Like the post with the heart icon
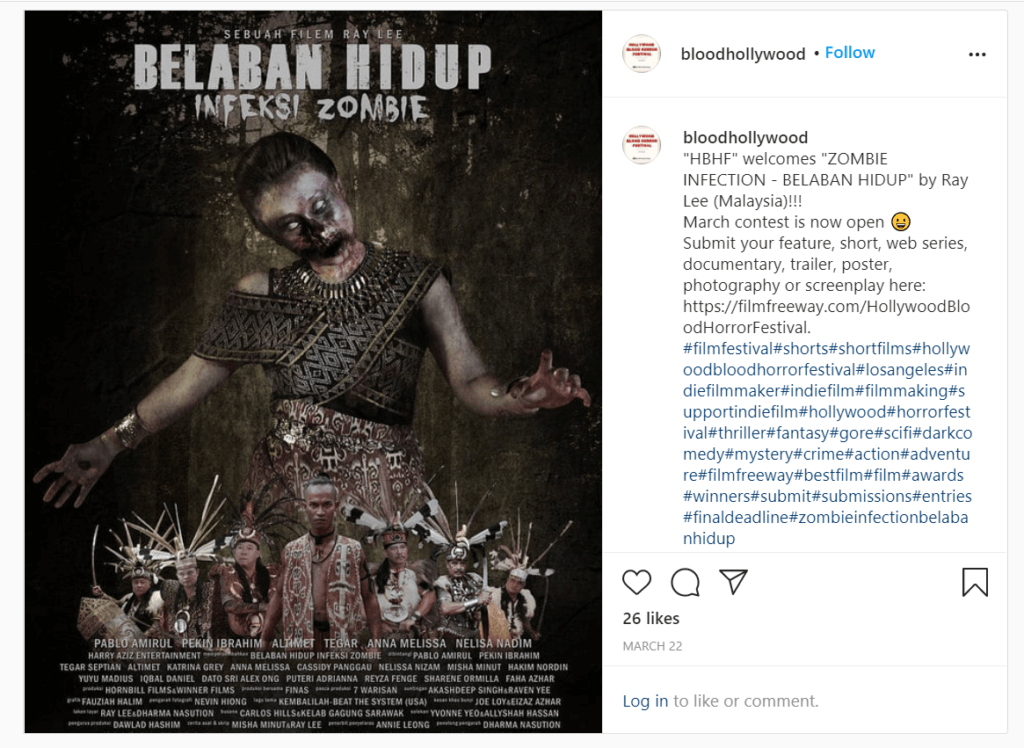The width and height of the screenshot is (1024, 748). click(x=637, y=582)
